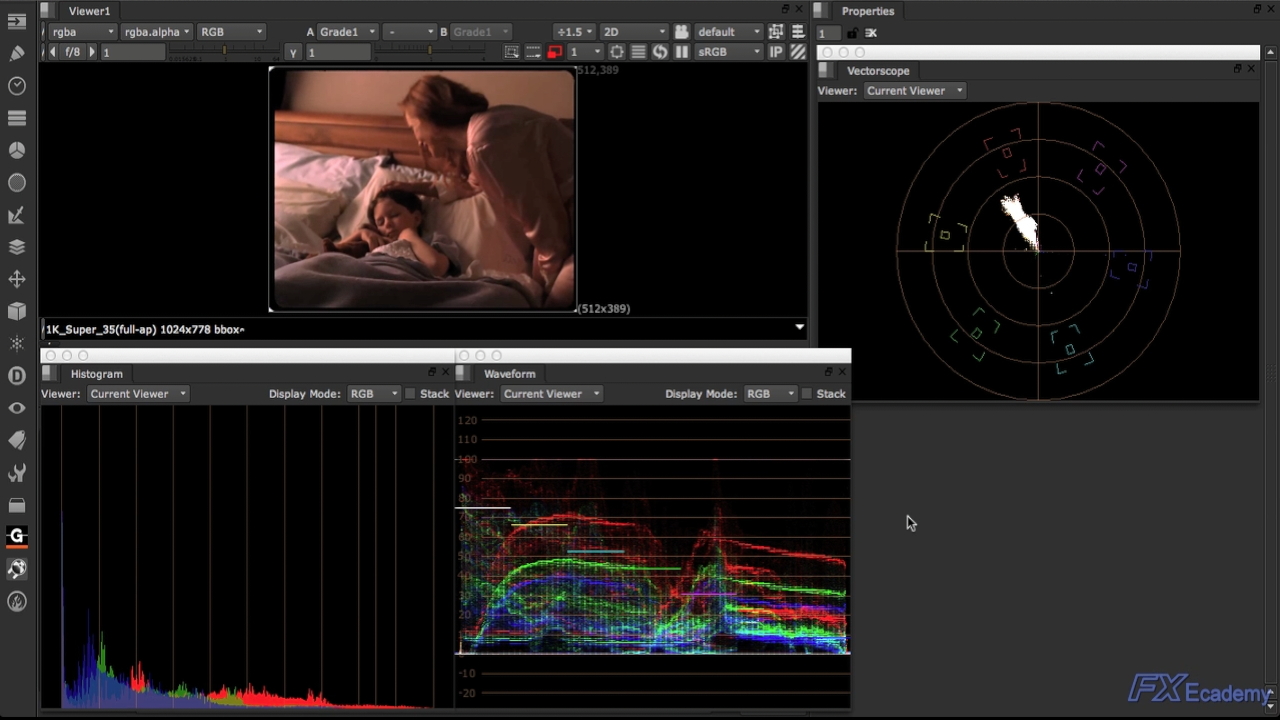Open the MetaData nodes tag icon
1280x720 pixels.
click(x=17, y=440)
